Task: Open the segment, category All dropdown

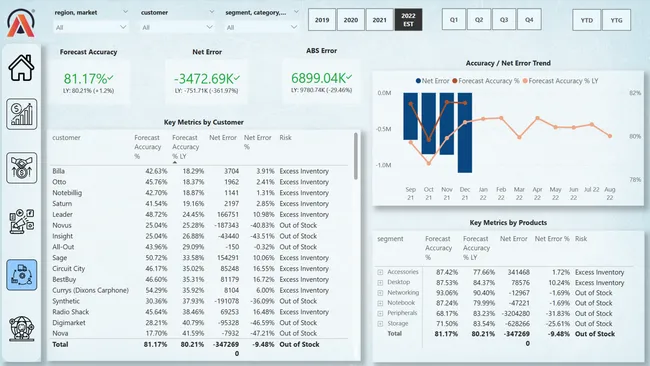Action: click(x=262, y=27)
